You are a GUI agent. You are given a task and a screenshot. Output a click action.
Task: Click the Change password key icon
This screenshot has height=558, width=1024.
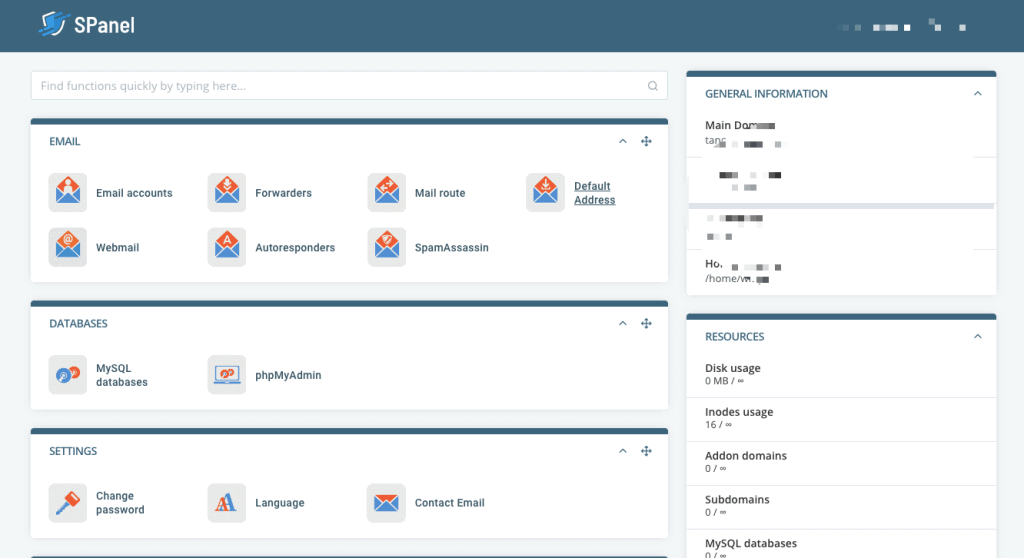click(x=67, y=503)
